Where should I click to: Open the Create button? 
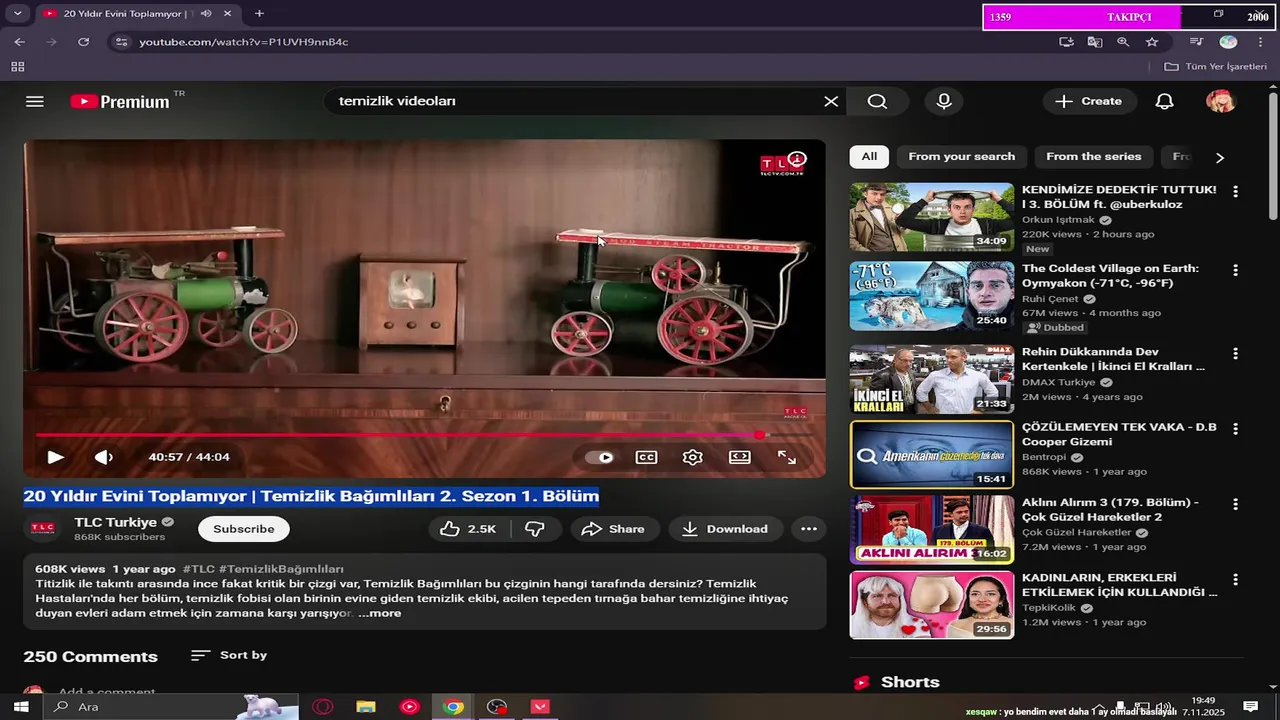point(1089,101)
